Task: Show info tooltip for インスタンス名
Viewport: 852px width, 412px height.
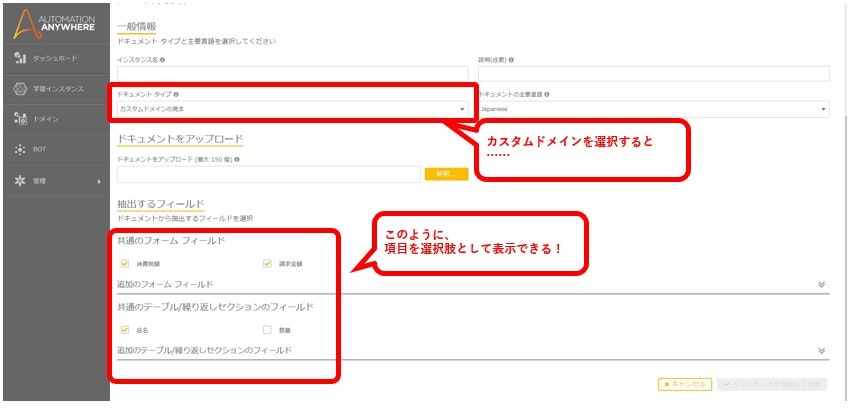Action: point(162,60)
